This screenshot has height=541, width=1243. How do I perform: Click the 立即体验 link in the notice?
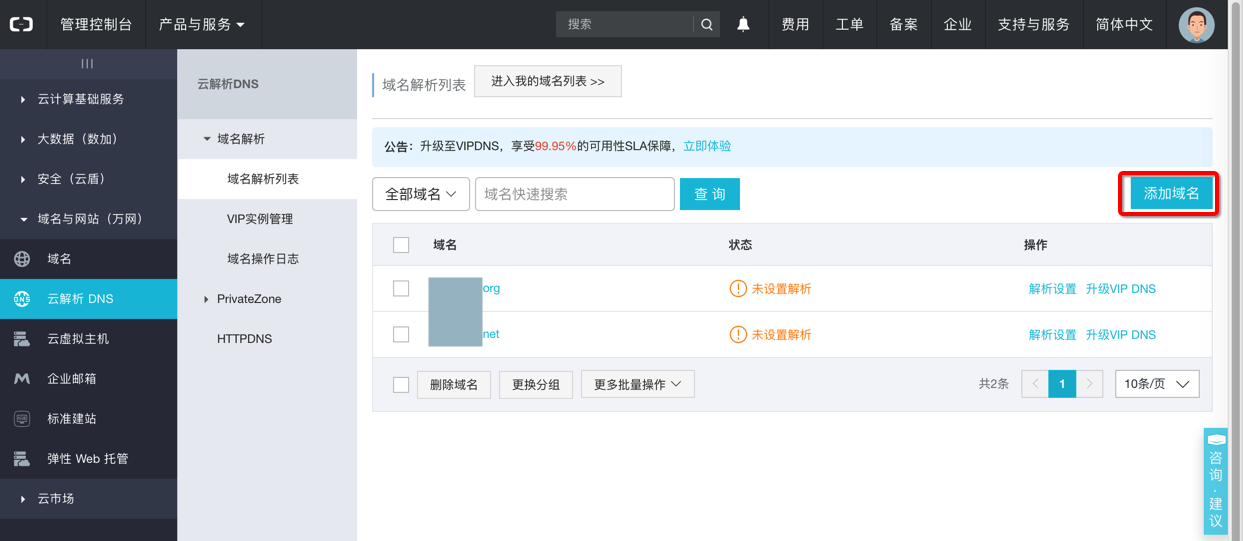click(x=707, y=146)
